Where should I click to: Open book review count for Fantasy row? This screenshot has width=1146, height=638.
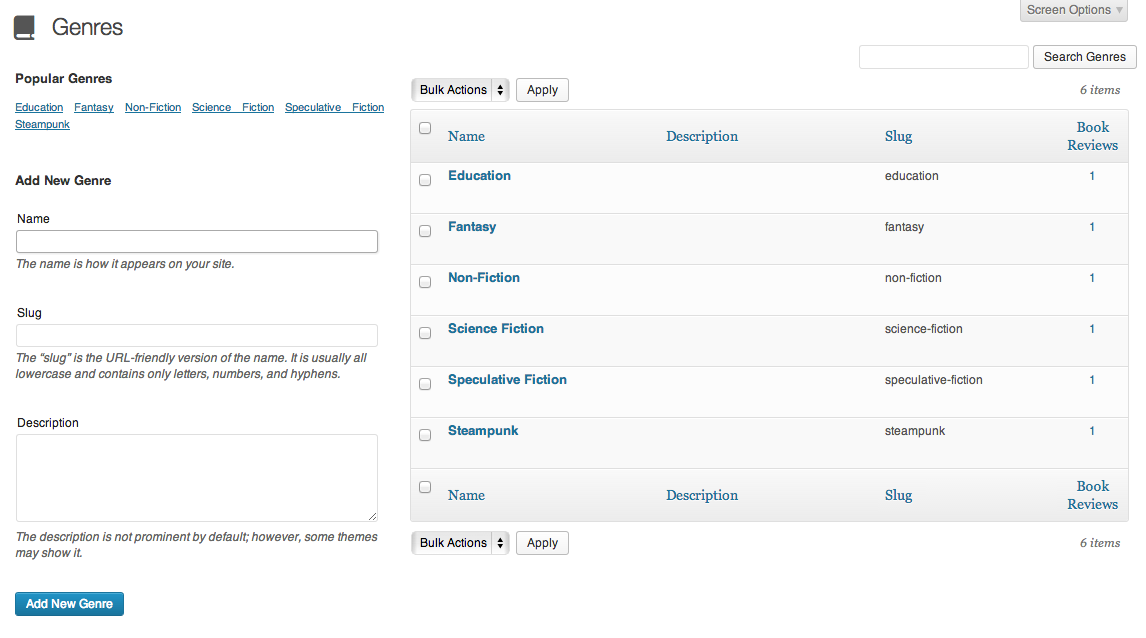[1092, 227]
